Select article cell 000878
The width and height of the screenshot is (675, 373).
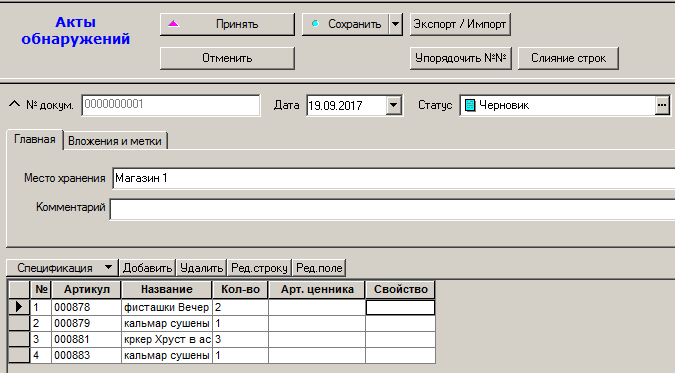(87, 307)
